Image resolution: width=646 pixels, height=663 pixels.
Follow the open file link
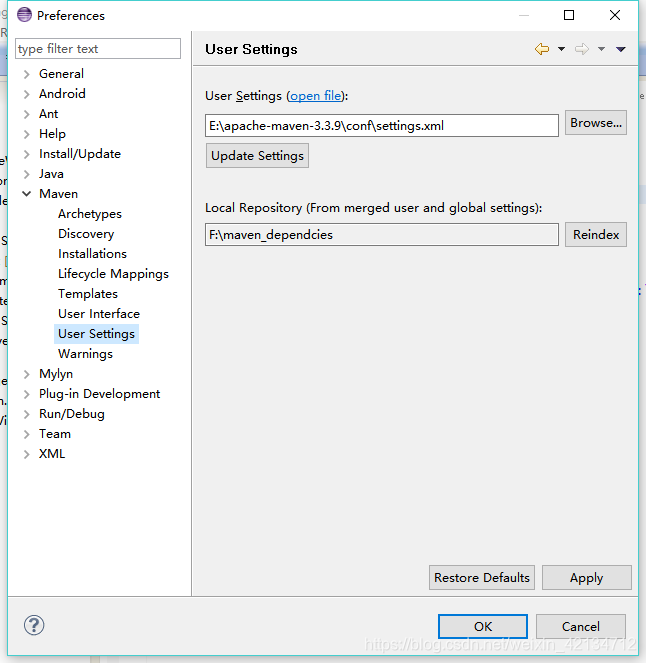(316, 96)
